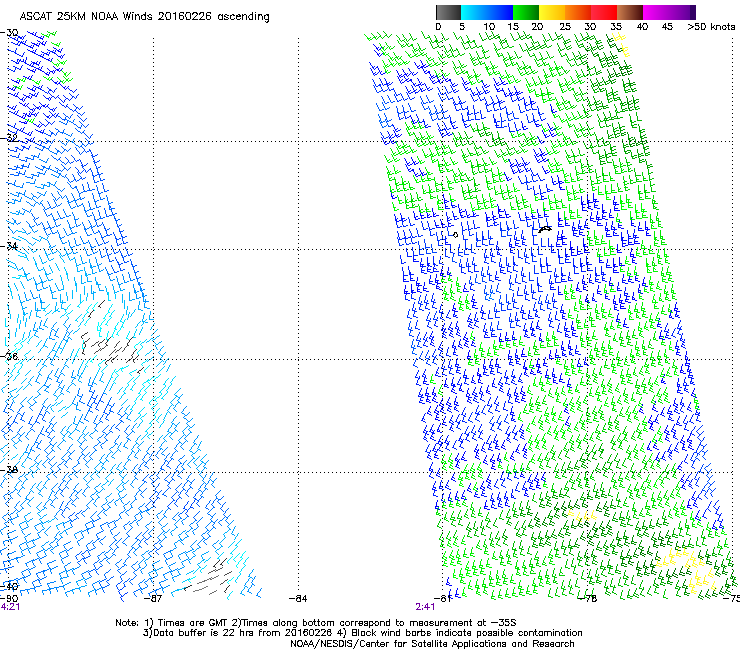Click the '-32' latitude axis label
This screenshot has width=740, height=650.
(x=9, y=139)
